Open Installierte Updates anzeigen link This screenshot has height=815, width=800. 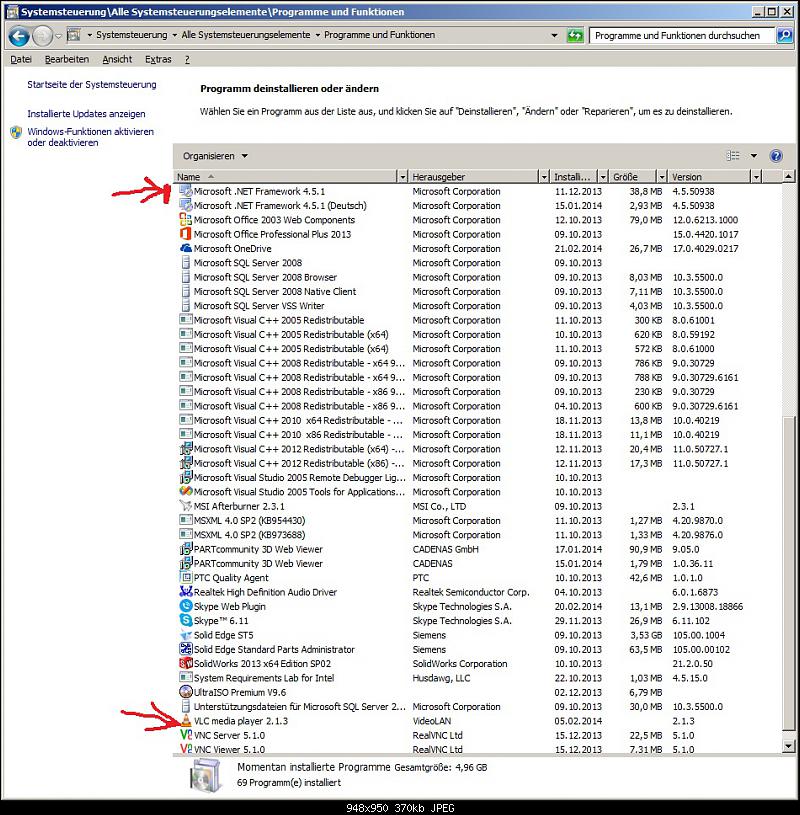tap(86, 113)
